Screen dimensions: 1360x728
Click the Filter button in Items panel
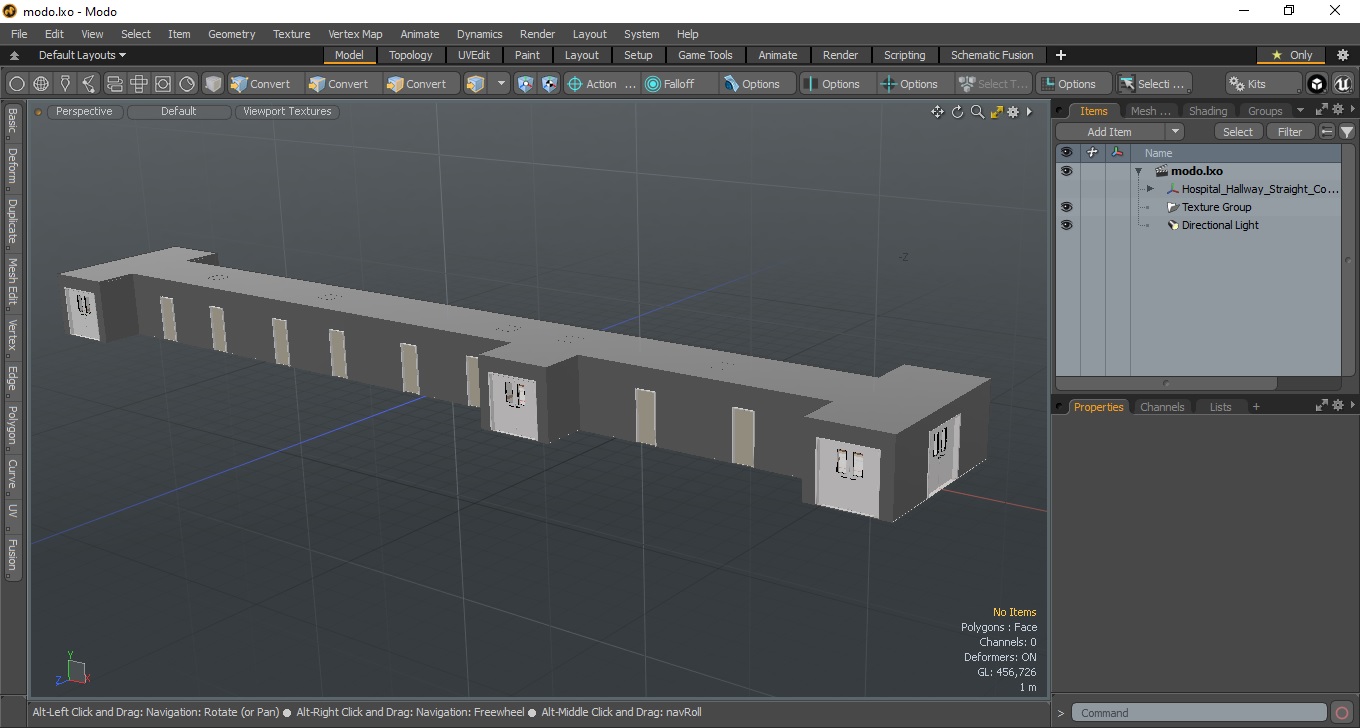1290,132
